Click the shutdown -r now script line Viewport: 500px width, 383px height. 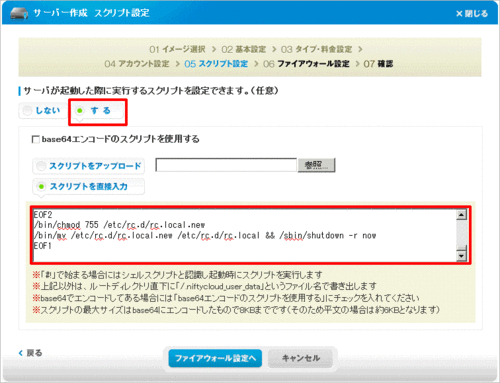tap(205, 236)
